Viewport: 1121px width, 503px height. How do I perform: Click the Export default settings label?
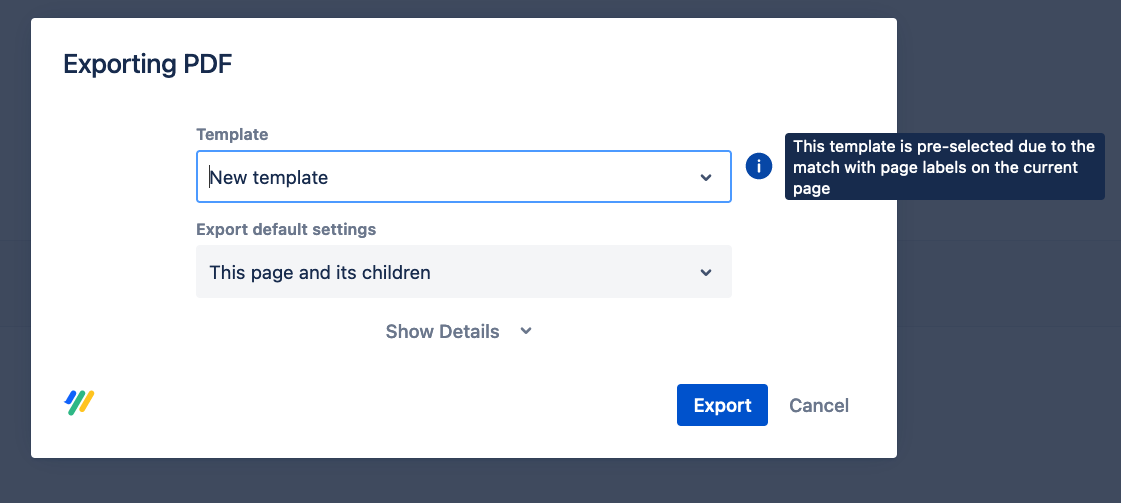click(x=286, y=229)
